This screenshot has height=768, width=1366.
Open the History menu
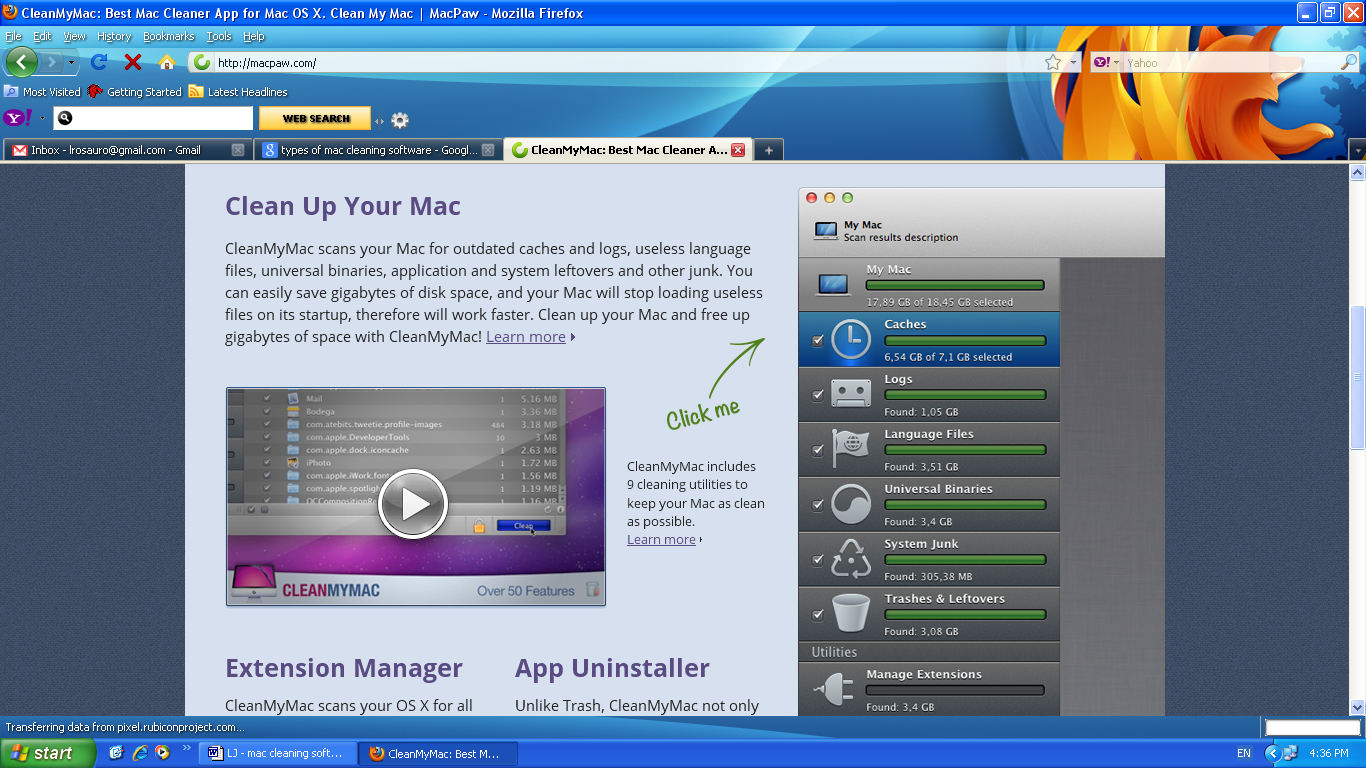tap(114, 36)
